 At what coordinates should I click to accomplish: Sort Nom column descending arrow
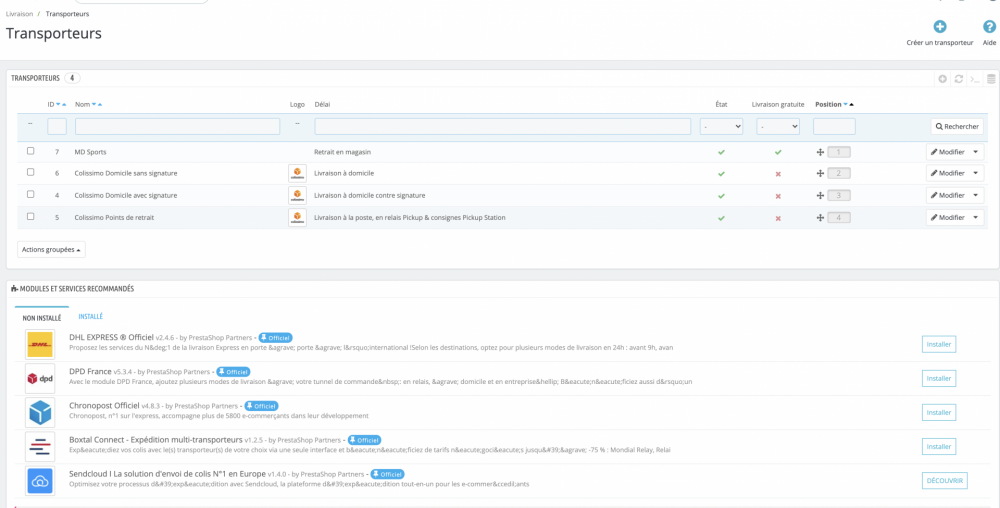point(94,105)
